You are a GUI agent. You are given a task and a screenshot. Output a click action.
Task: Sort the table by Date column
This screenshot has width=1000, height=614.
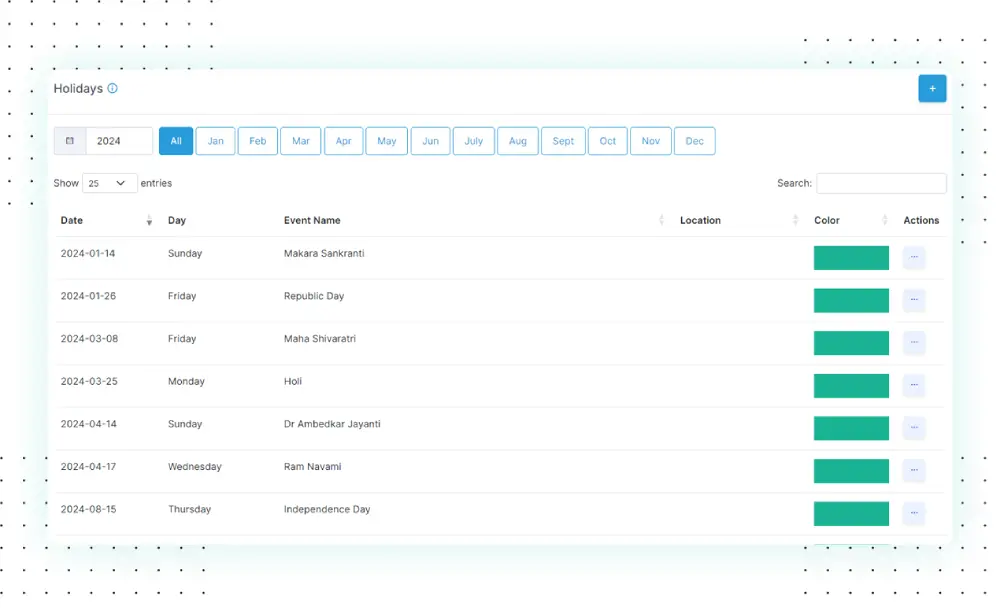(149, 220)
